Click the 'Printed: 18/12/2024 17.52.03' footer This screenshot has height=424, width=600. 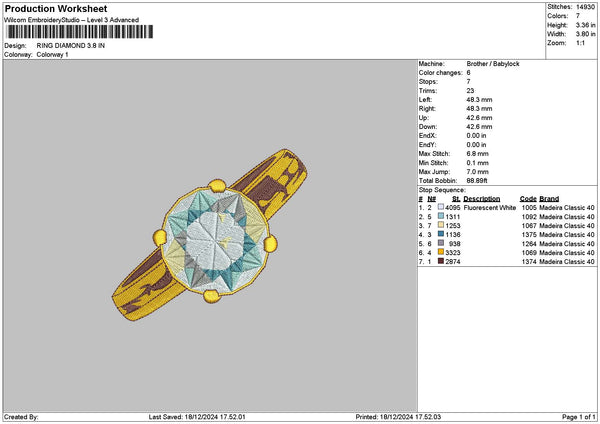[x=398, y=417]
